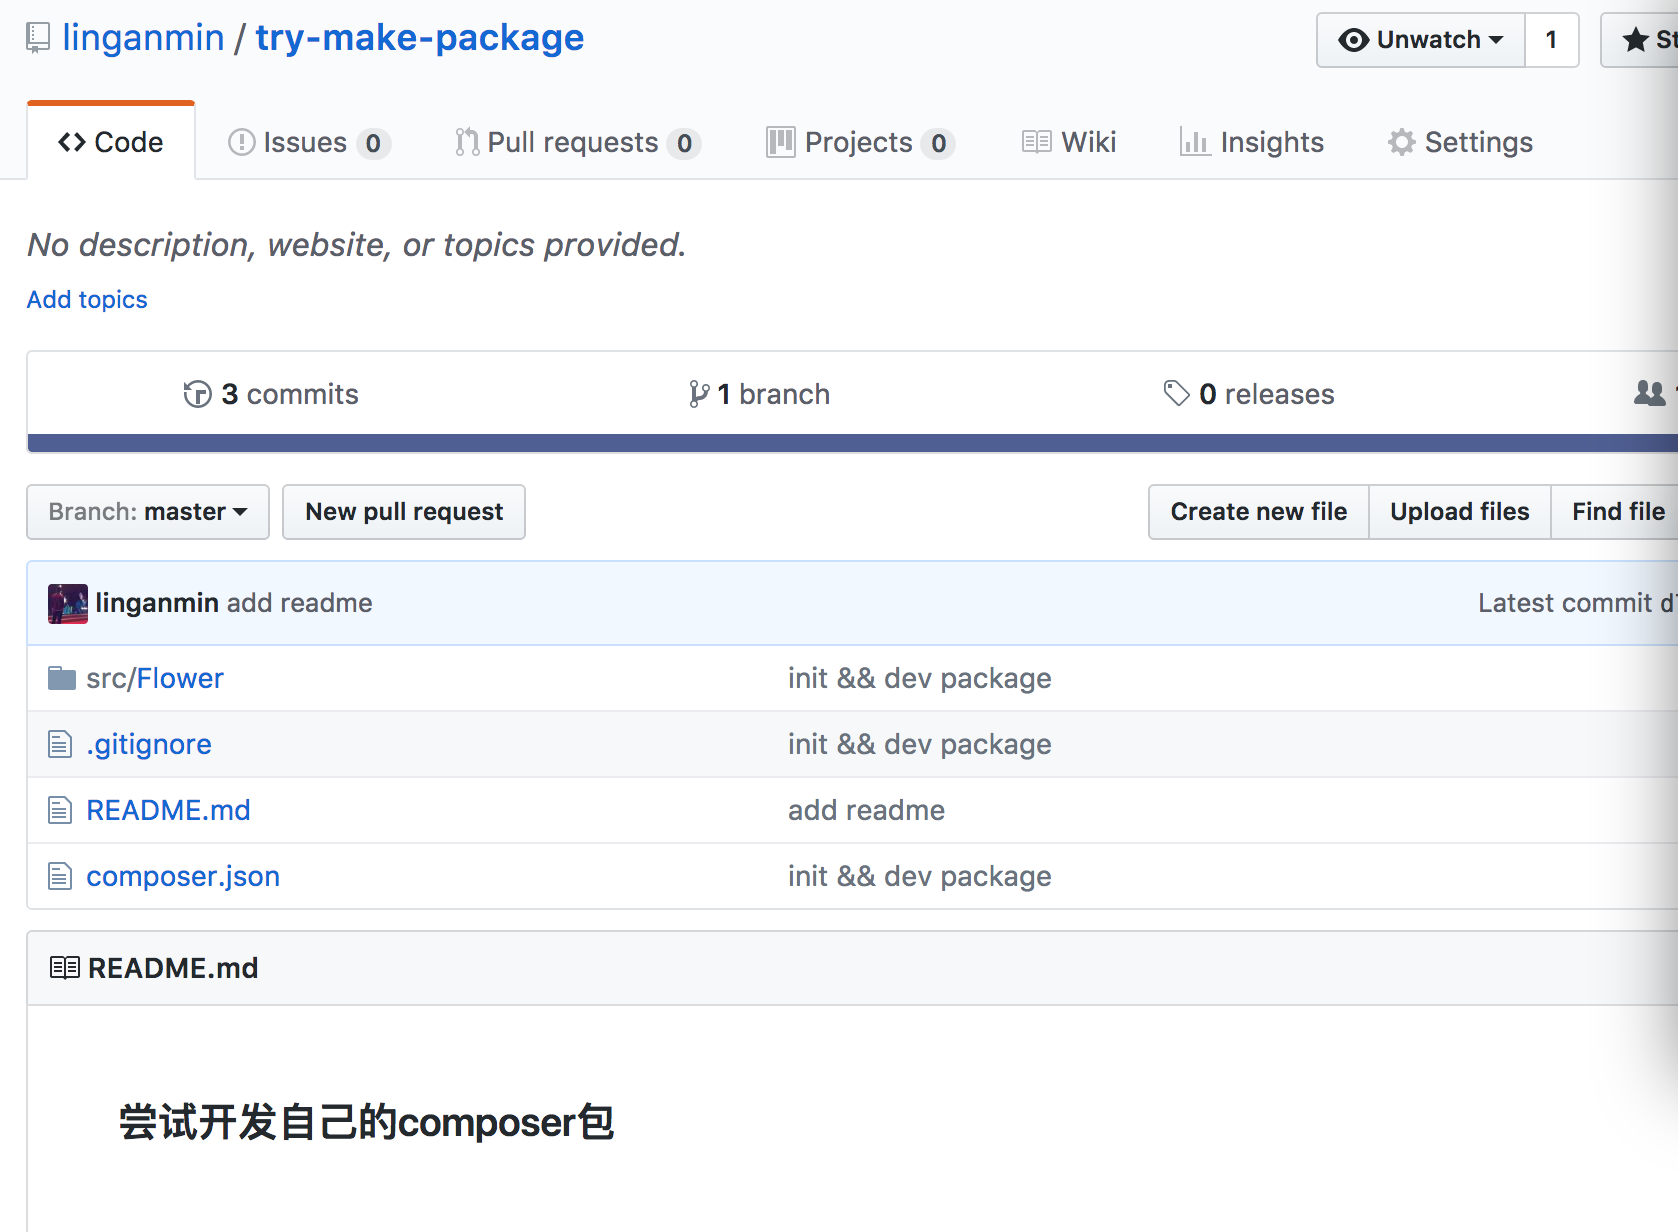Open src/Flower commit message init && dev package

tap(920, 679)
